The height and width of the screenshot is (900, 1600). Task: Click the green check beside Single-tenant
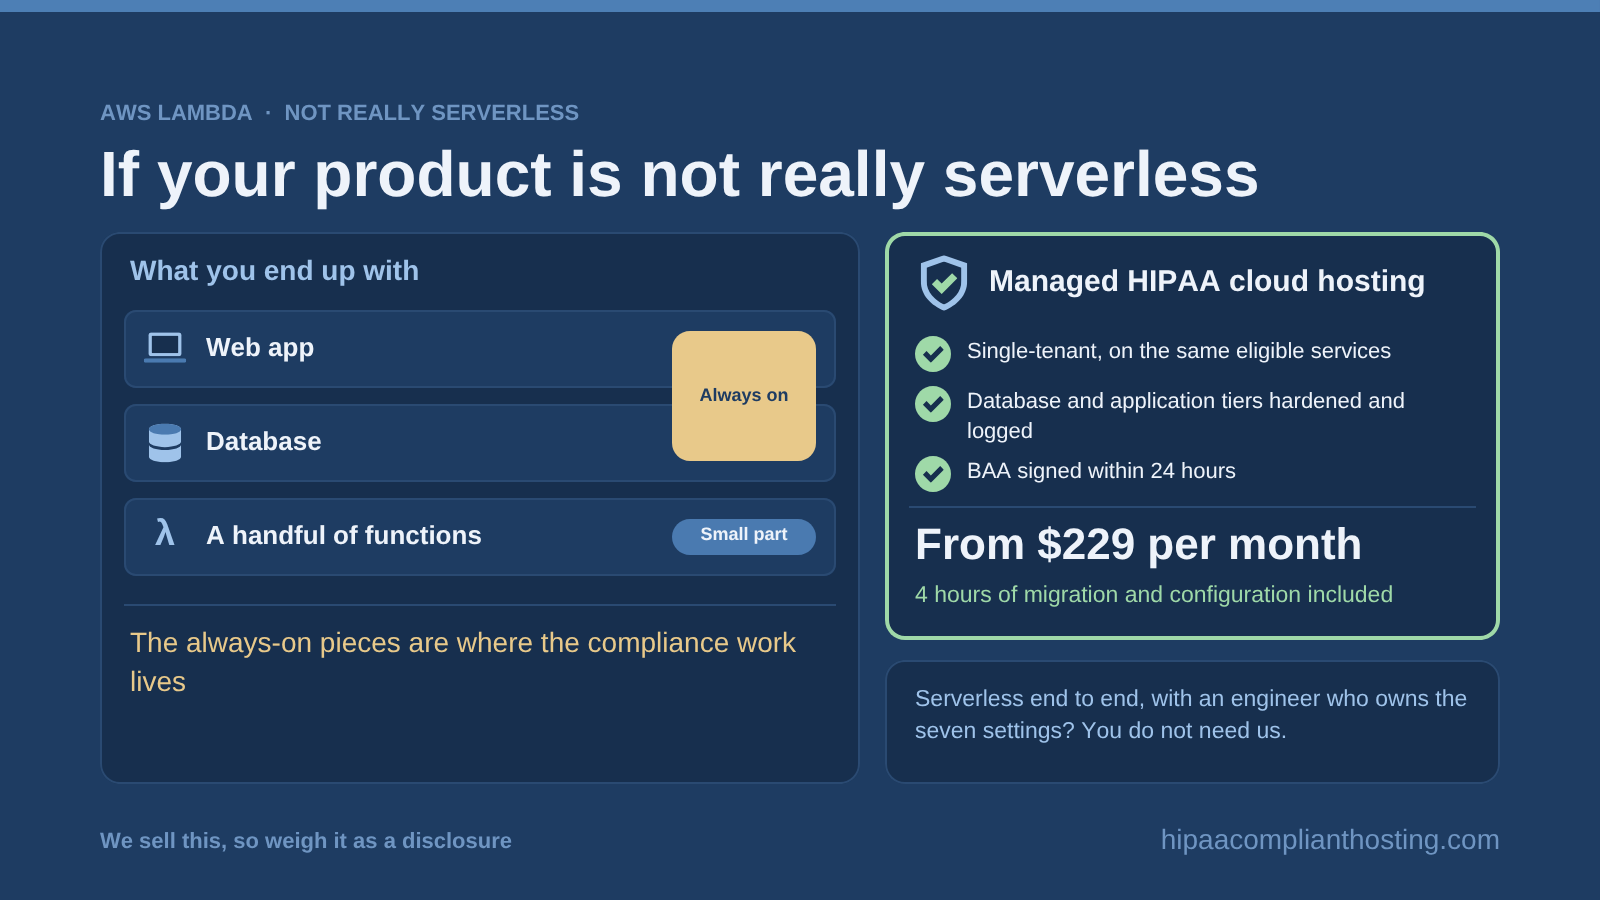pyautogui.click(x=933, y=354)
